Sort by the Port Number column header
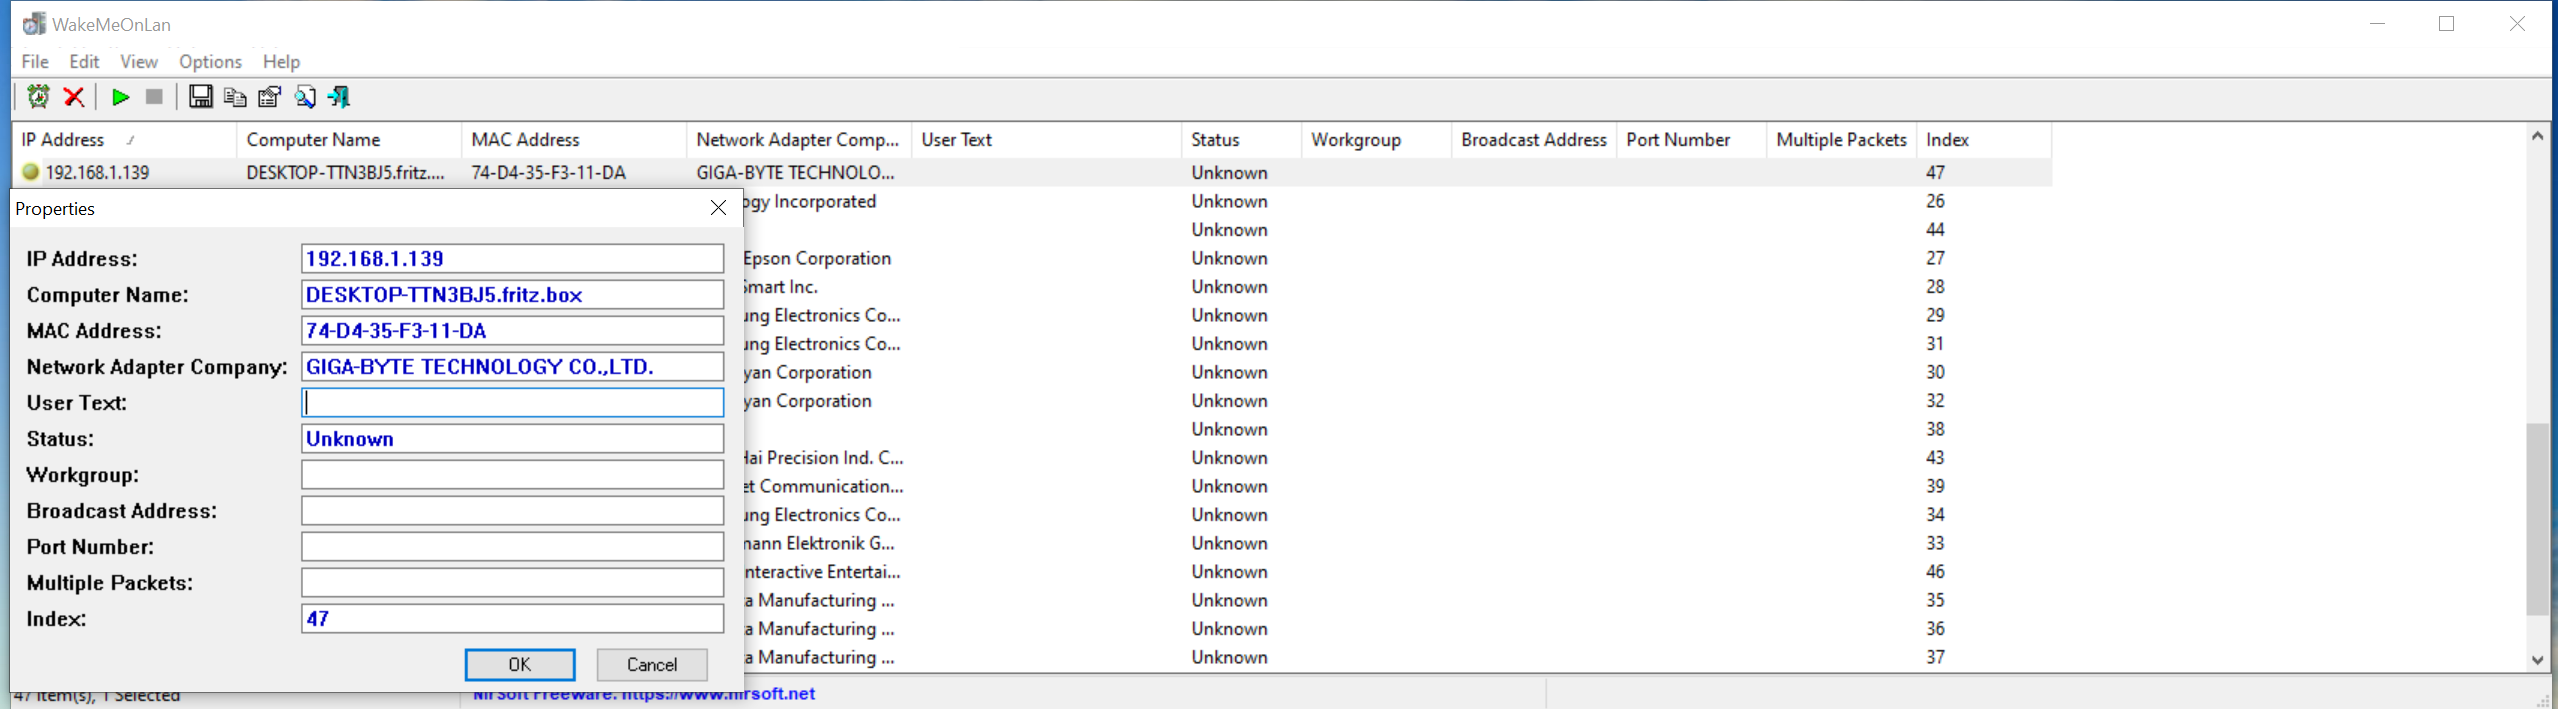 point(1691,140)
